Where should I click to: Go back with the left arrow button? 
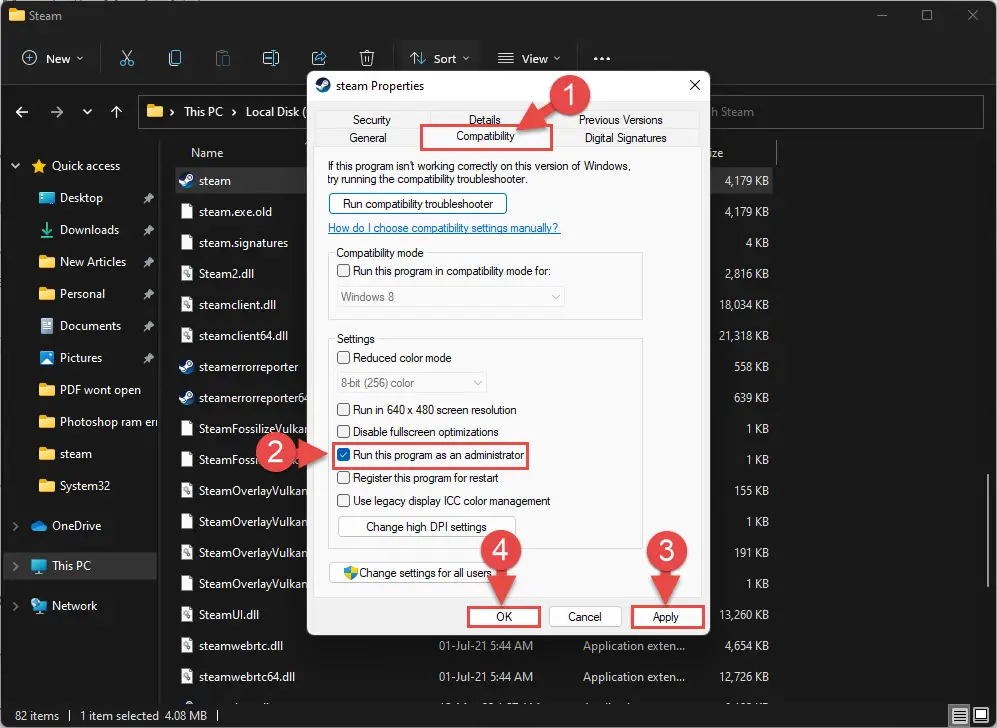(x=22, y=112)
